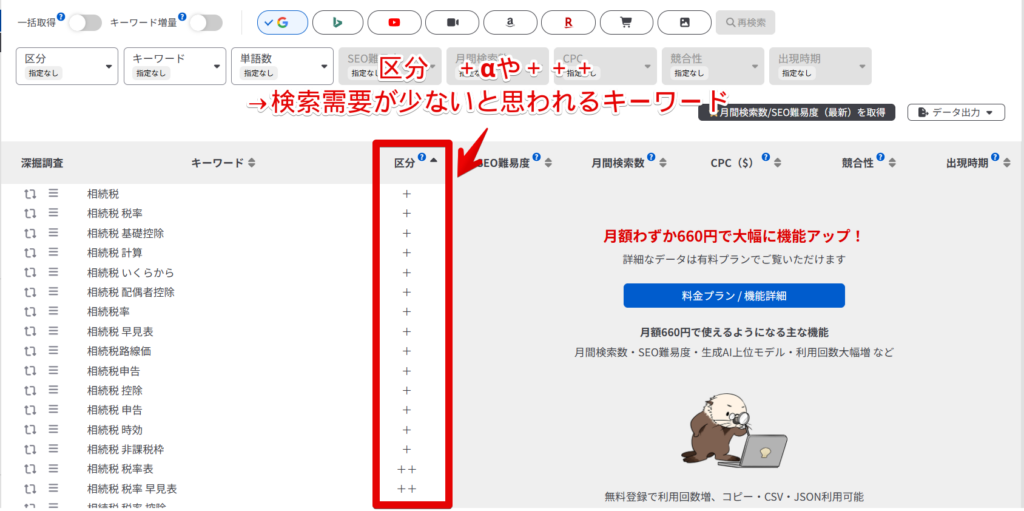Open the 区分 filter dropdown
Screen dimensions: 1024x511
(67, 66)
